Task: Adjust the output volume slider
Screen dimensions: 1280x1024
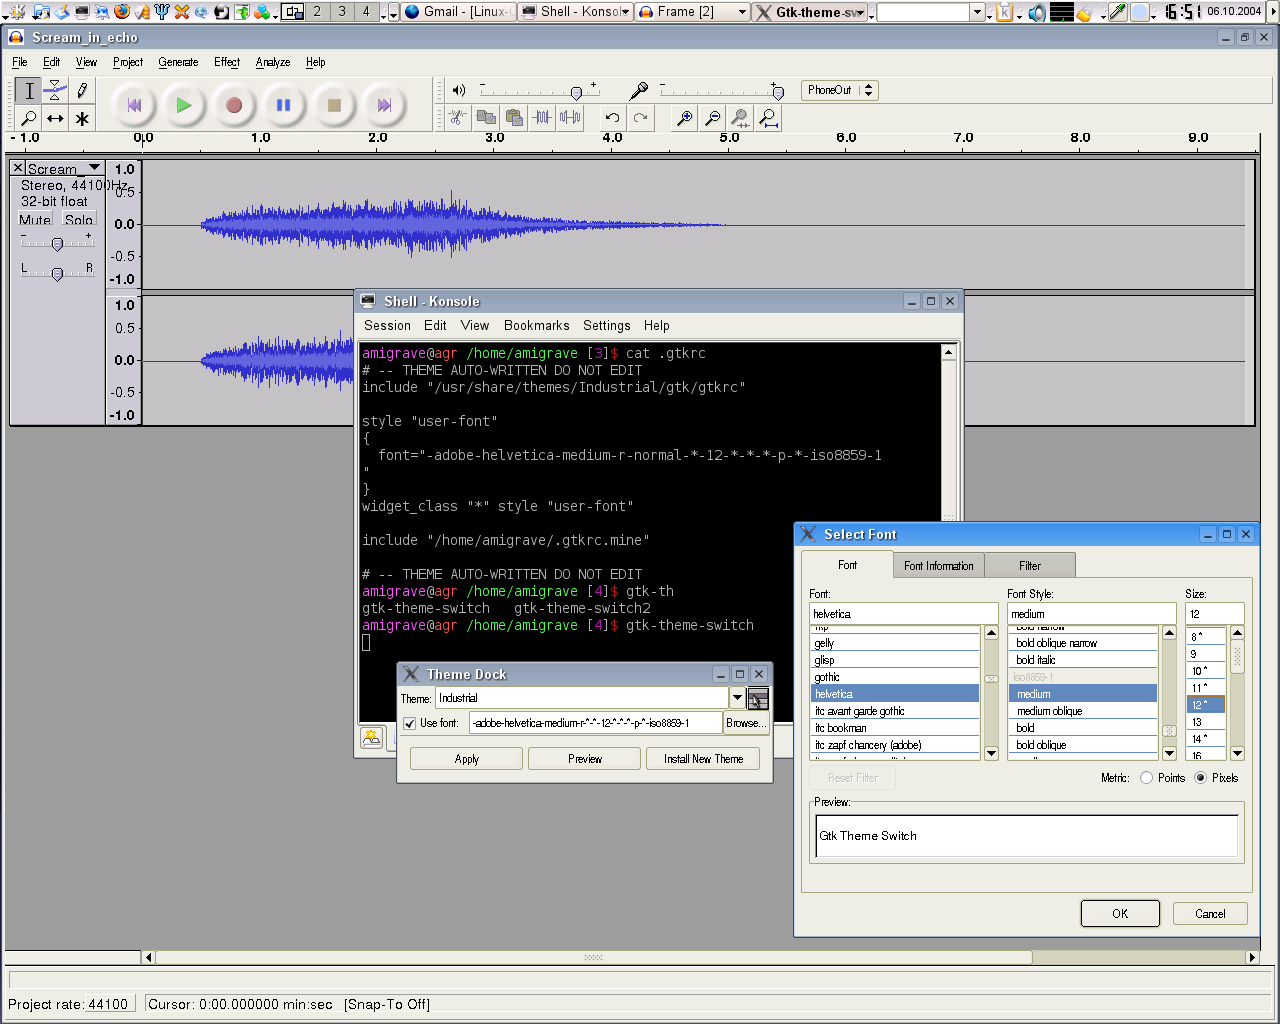Action: [x=576, y=93]
